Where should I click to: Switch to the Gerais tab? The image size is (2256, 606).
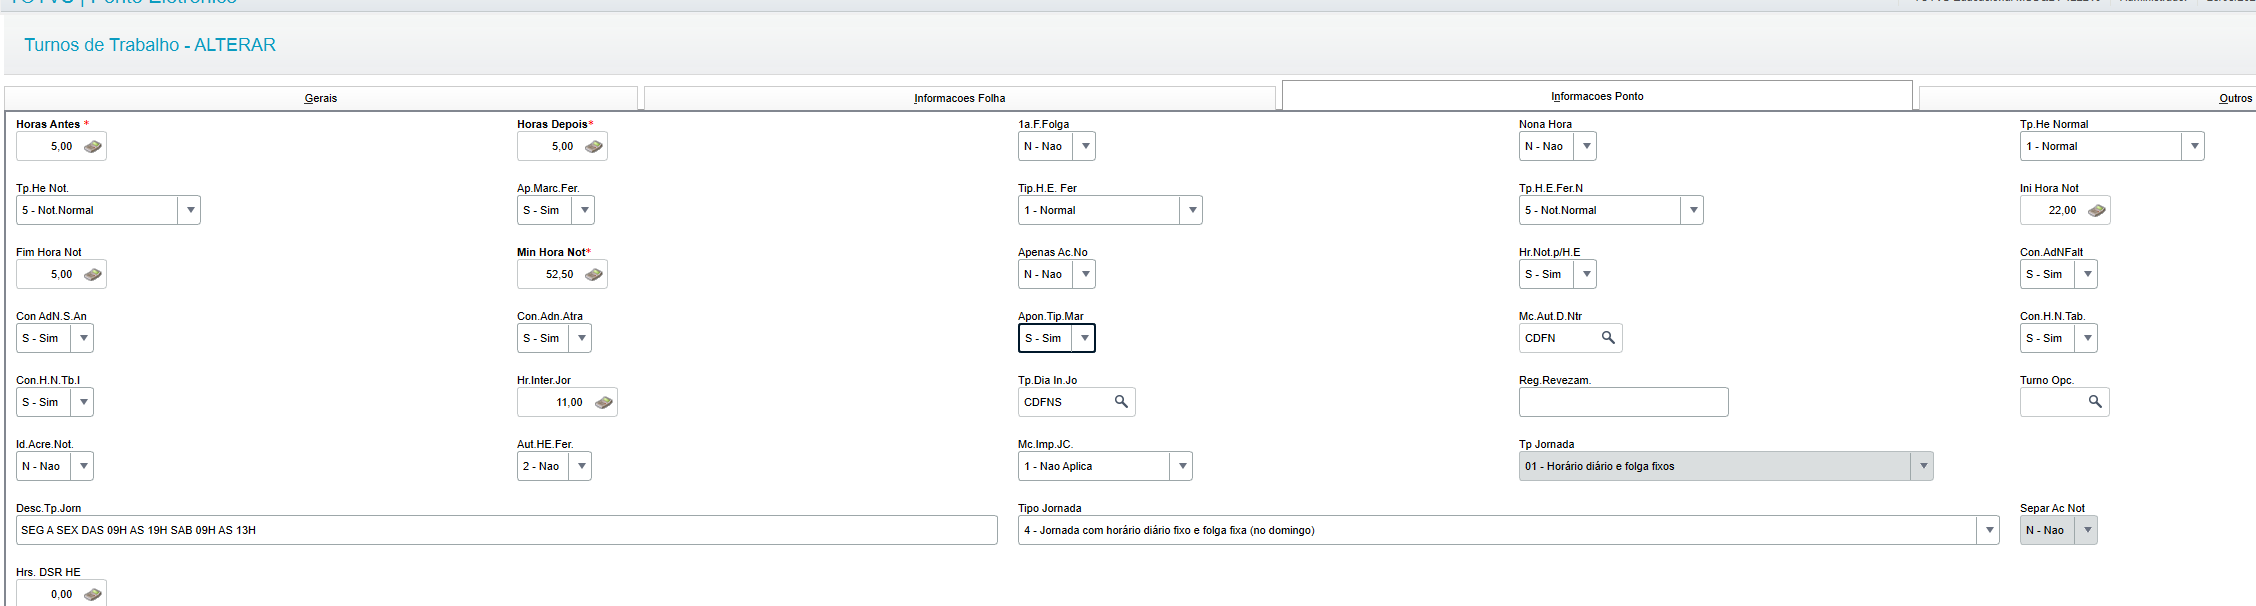(x=321, y=98)
